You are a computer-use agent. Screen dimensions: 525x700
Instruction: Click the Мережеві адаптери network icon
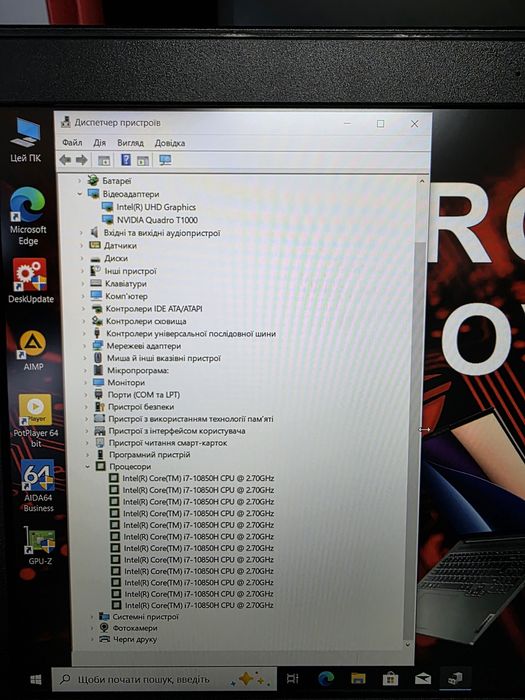pos(97,346)
